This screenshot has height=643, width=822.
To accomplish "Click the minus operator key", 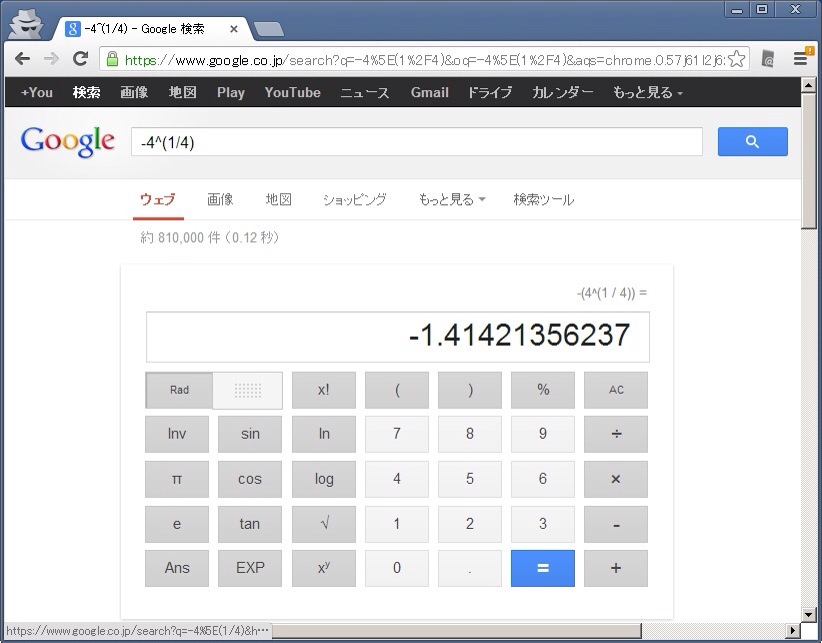I will click(x=616, y=524).
